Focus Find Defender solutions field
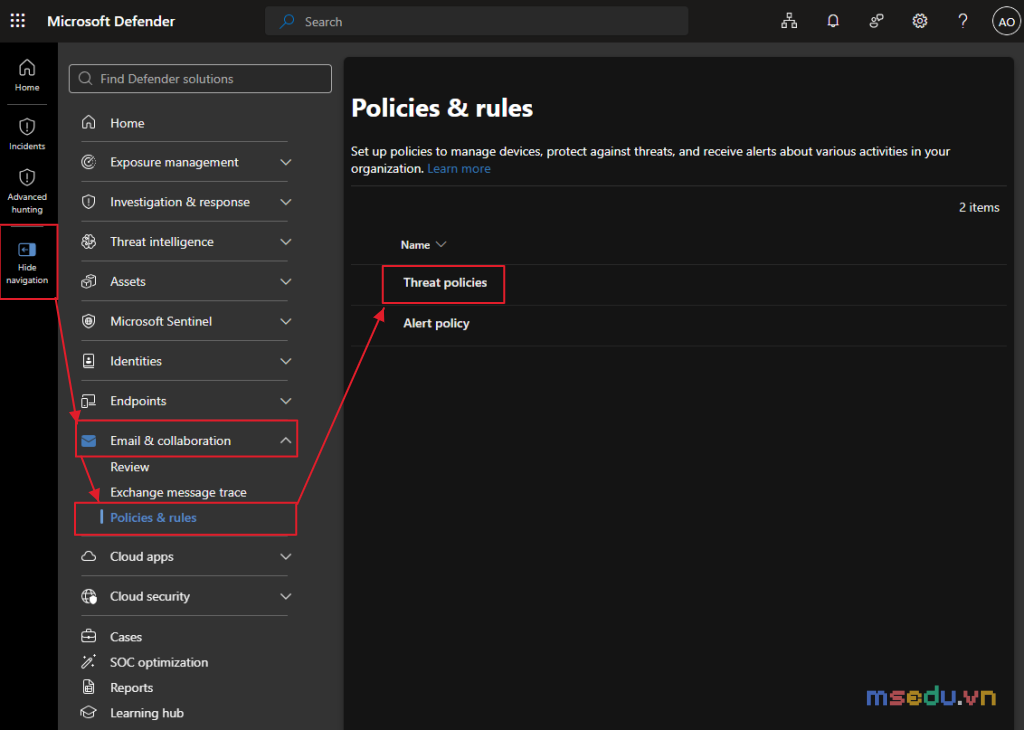1024x730 pixels. [200, 78]
